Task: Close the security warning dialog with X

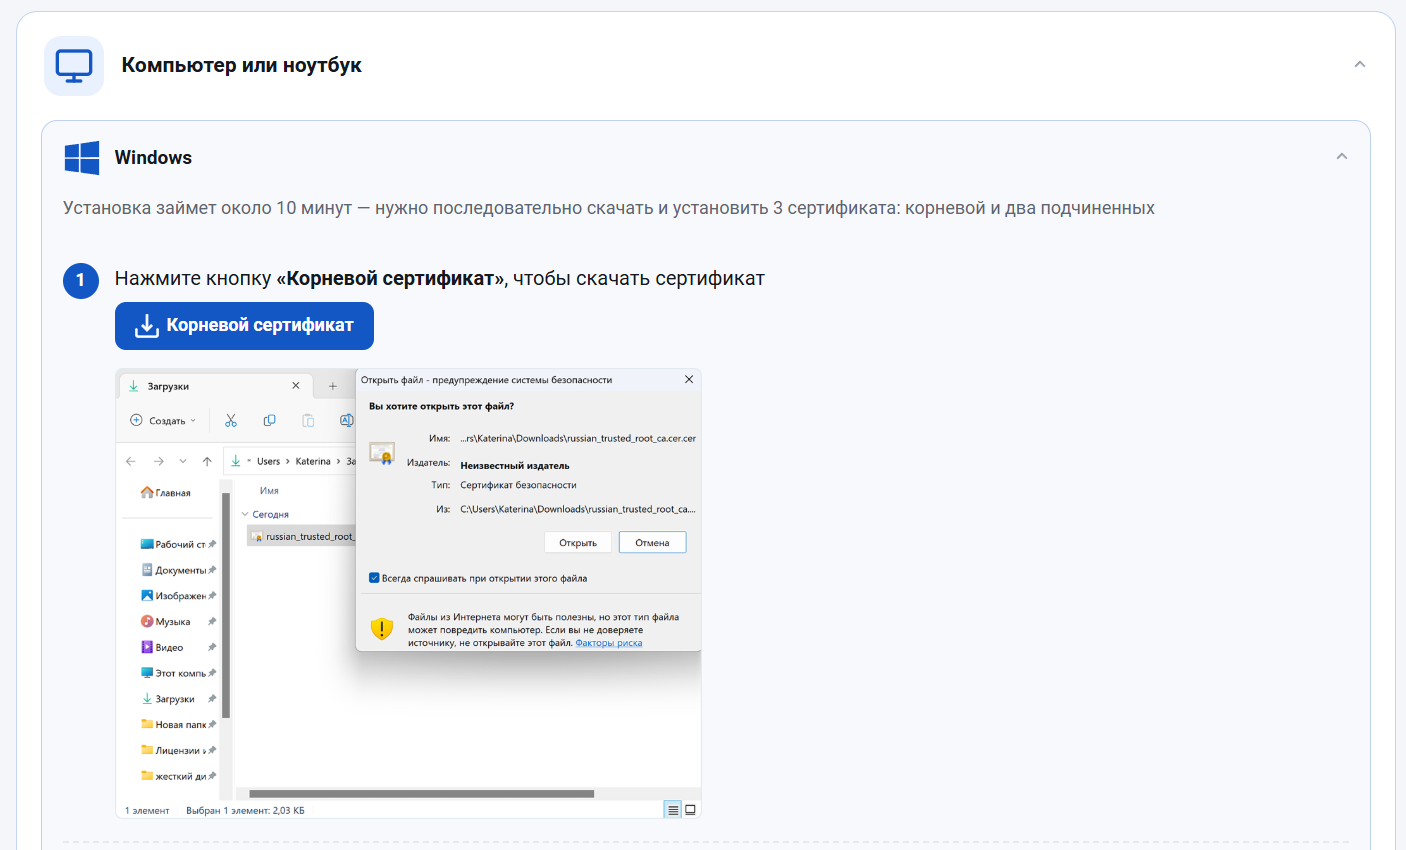Action: [689, 380]
